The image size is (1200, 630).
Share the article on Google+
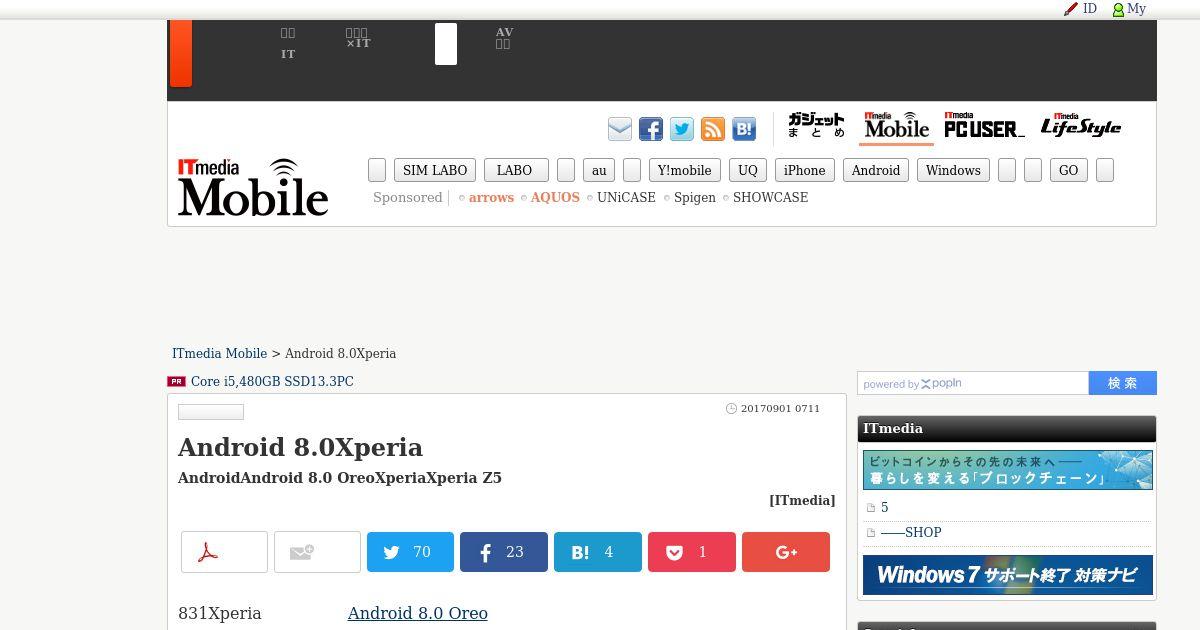(786, 552)
